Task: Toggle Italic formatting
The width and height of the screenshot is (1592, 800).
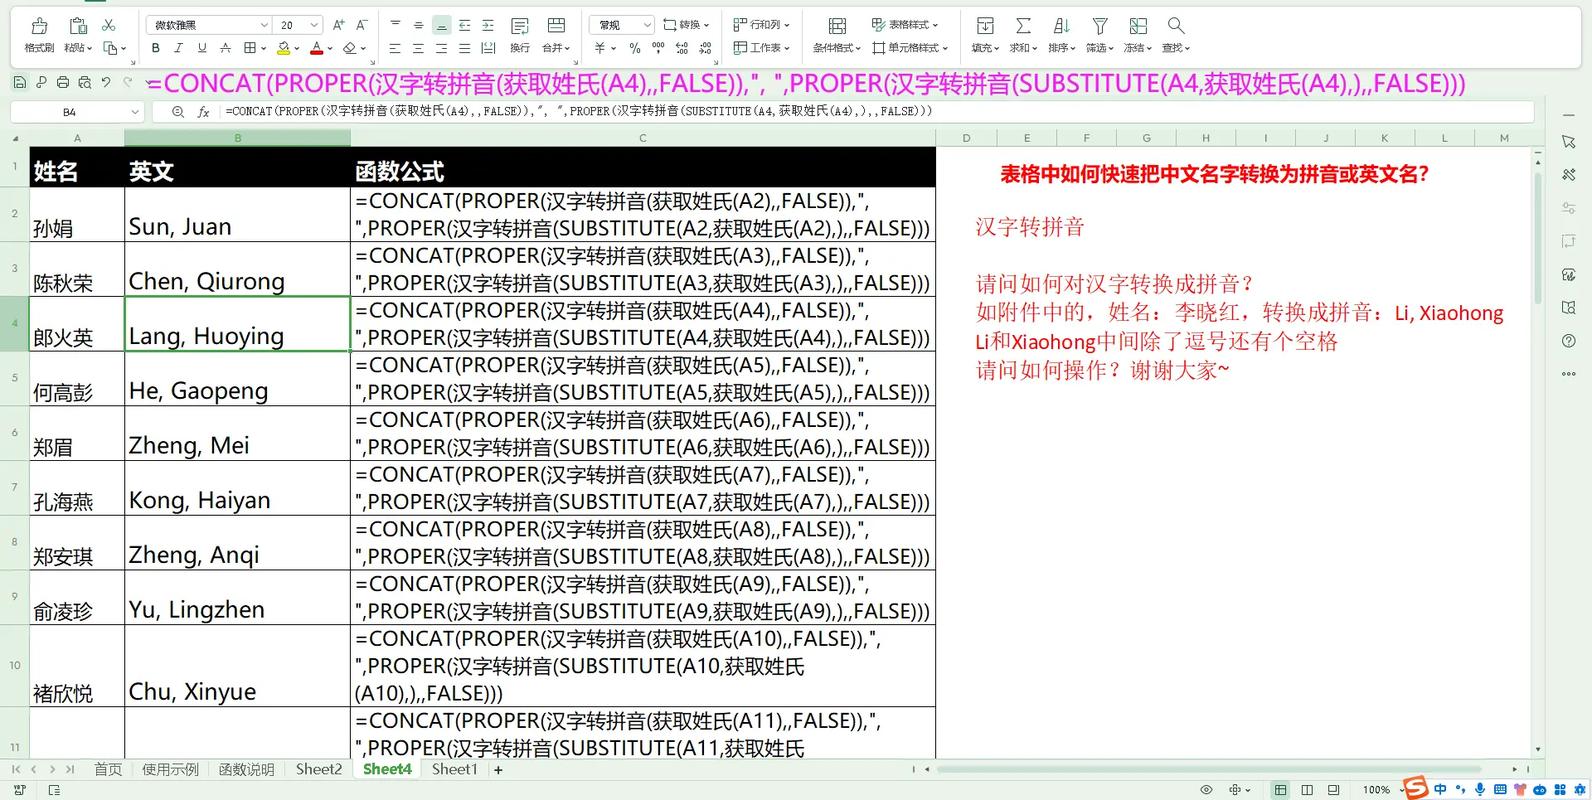Action: [178, 48]
